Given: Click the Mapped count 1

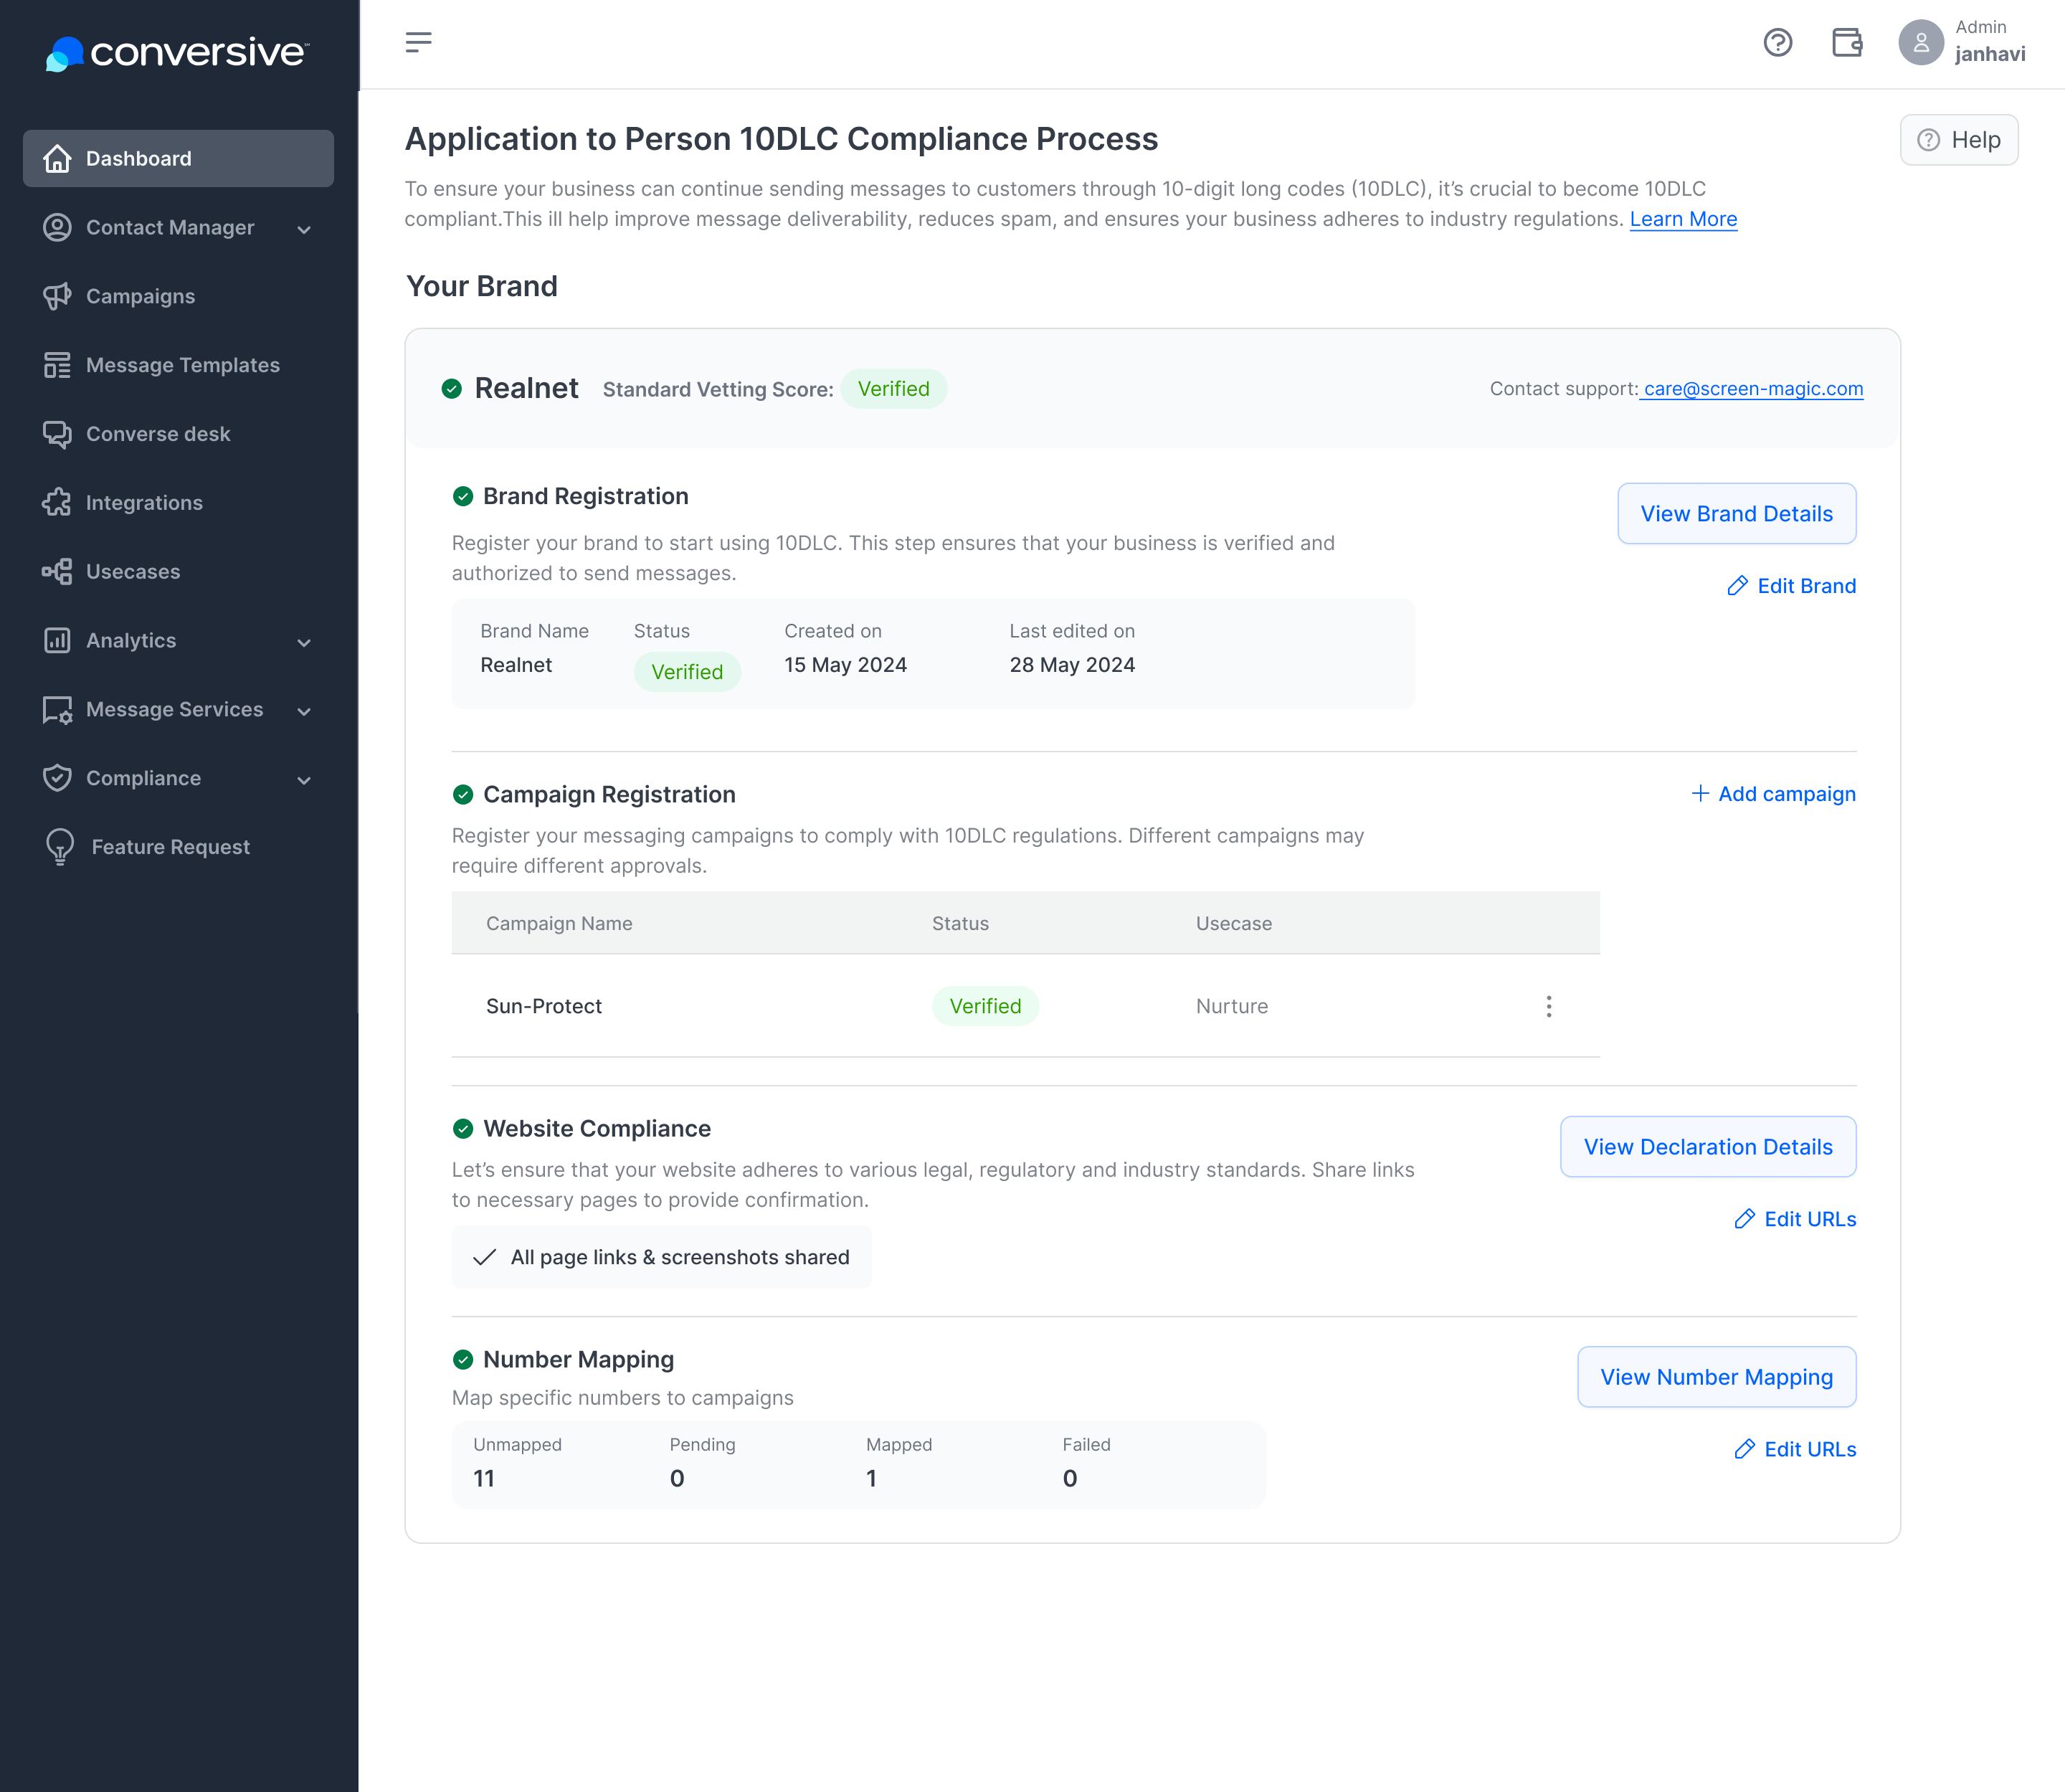Looking at the screenshot, I should [871, 1478].
